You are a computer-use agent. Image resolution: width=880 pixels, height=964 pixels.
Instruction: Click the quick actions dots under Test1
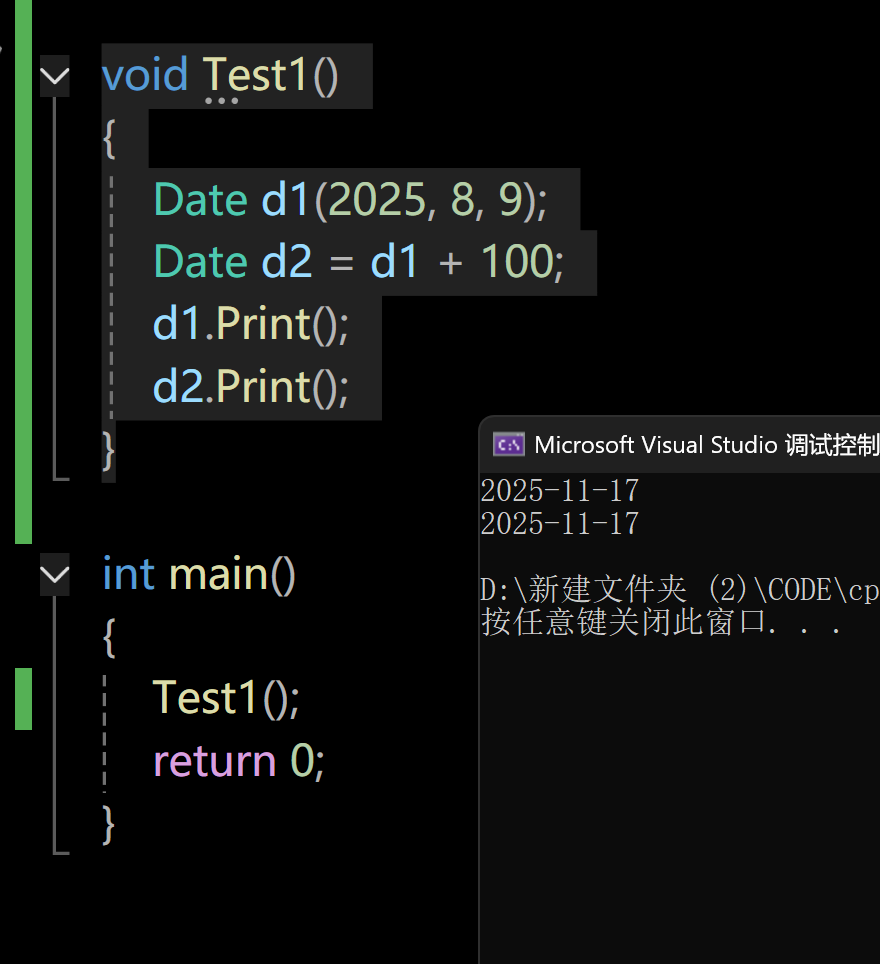221,100
